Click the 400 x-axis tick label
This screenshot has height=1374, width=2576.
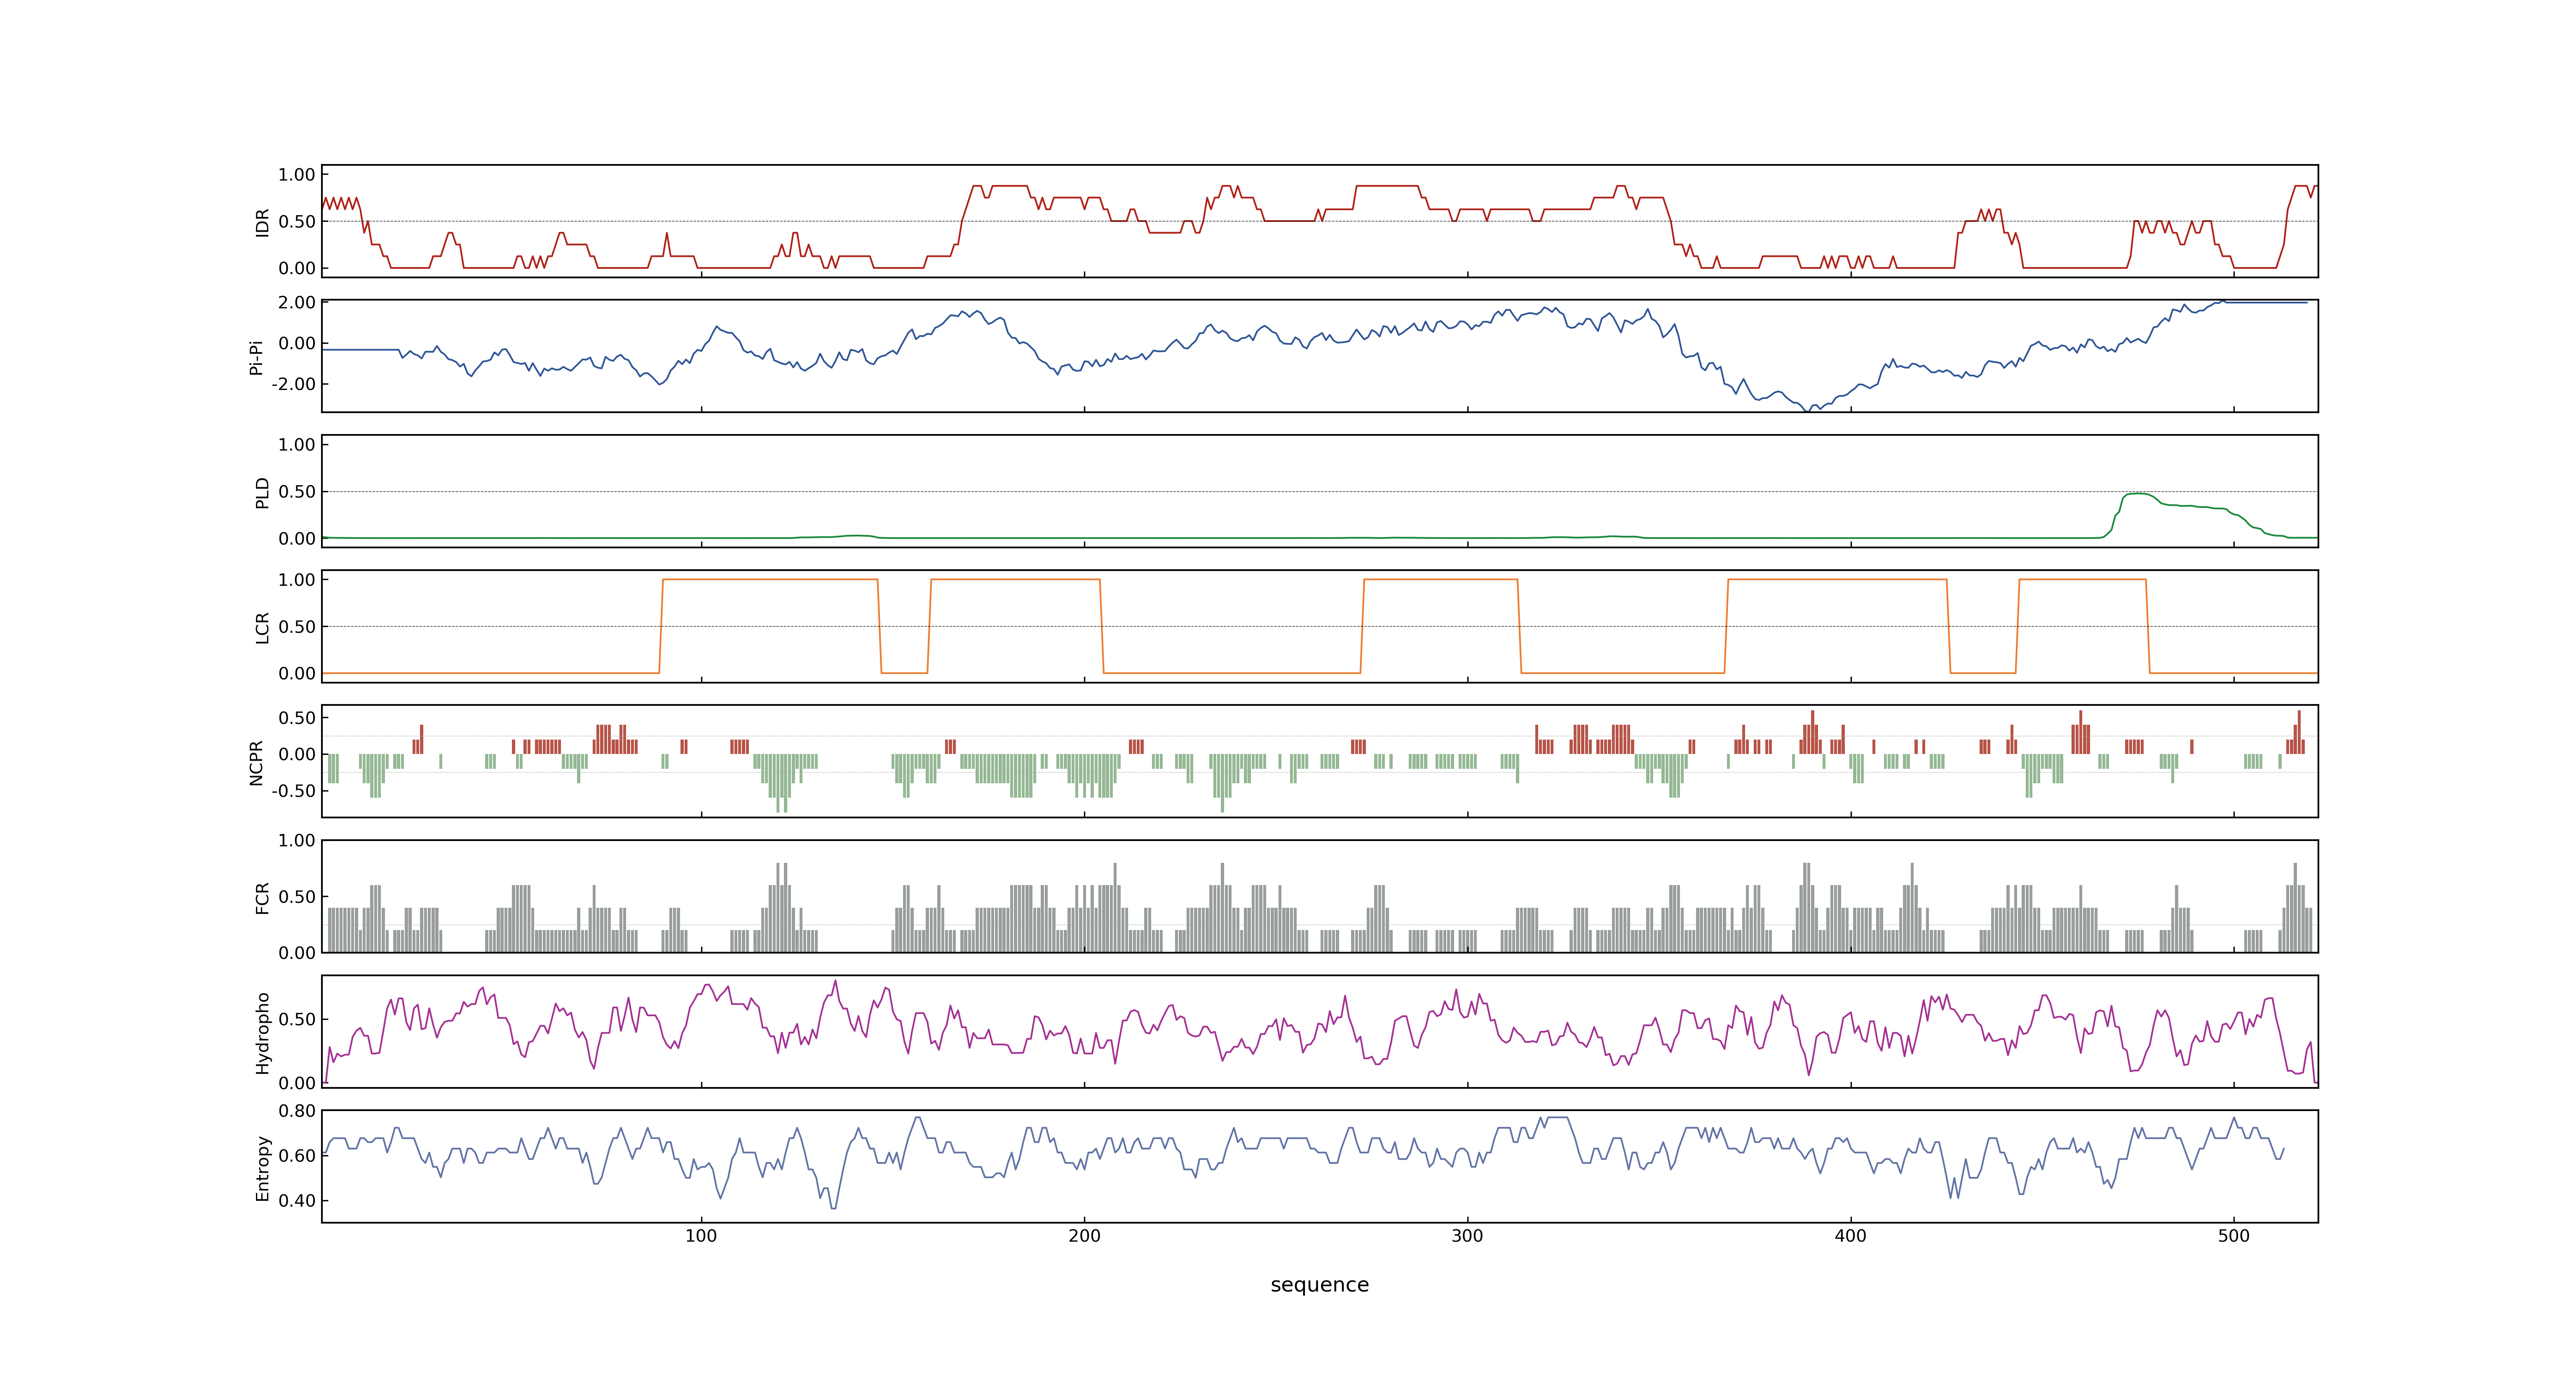click(x=1850, y=1236)
